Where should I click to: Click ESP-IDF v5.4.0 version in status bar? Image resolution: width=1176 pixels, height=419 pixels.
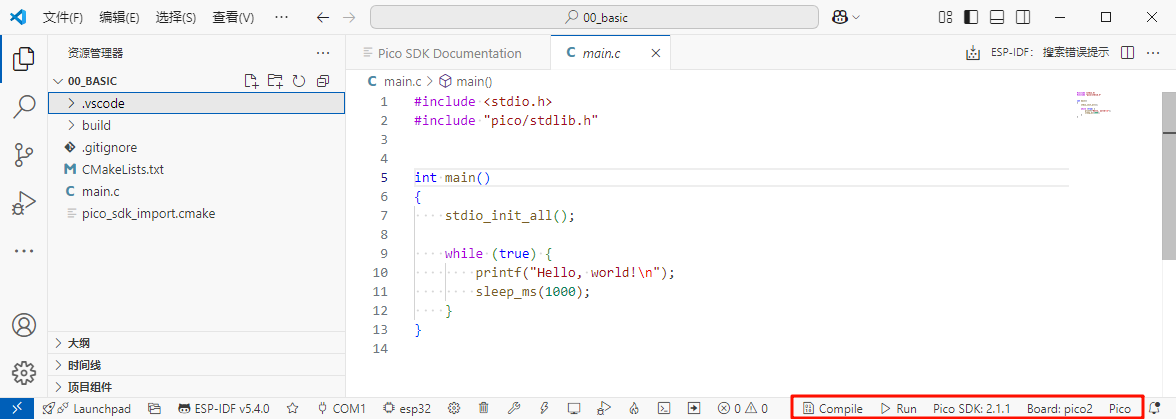click(x=224, y=409)
